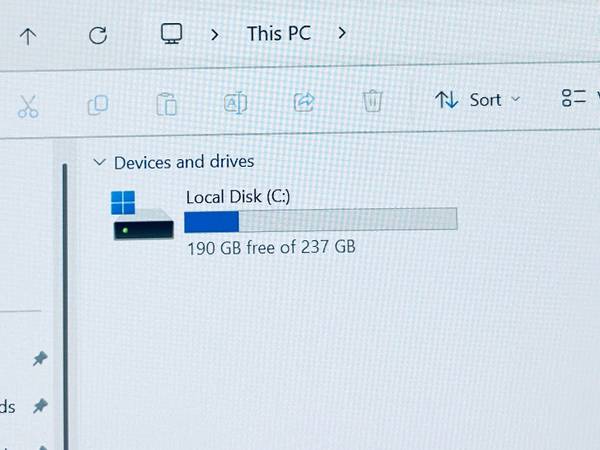600x450 pixels.
Task: Click the navigation pane vertical scrollbar
Action: pos(65,306)
